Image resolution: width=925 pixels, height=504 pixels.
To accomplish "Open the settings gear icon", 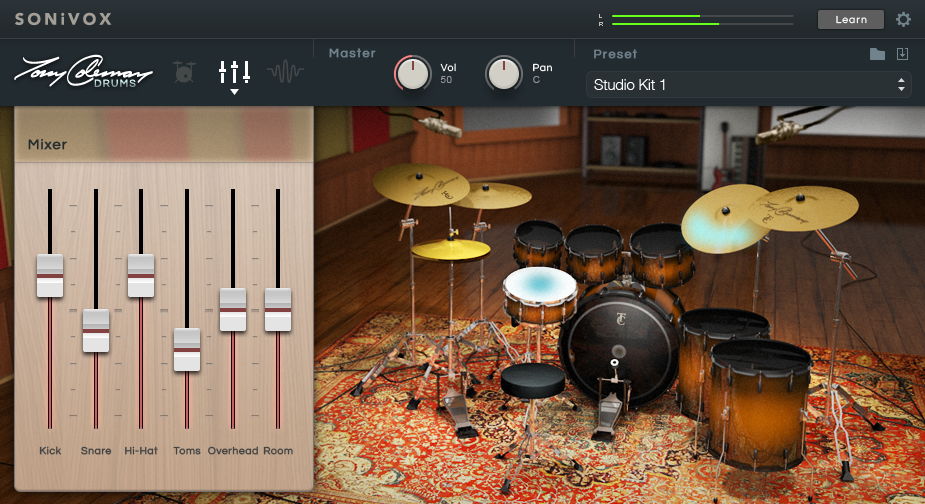I will (x=903, y=19).
